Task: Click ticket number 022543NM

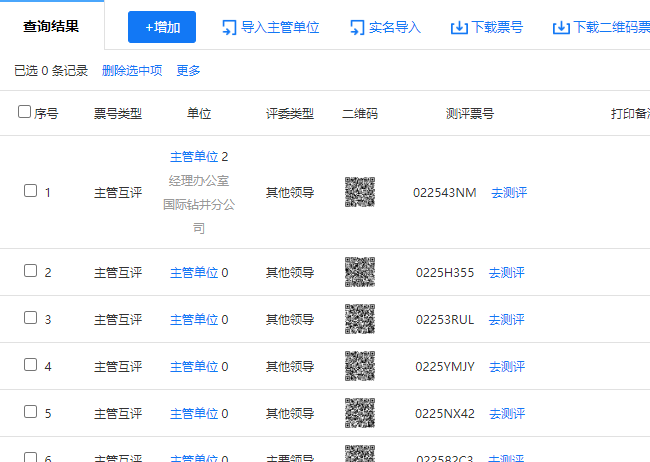Action: 445,192
